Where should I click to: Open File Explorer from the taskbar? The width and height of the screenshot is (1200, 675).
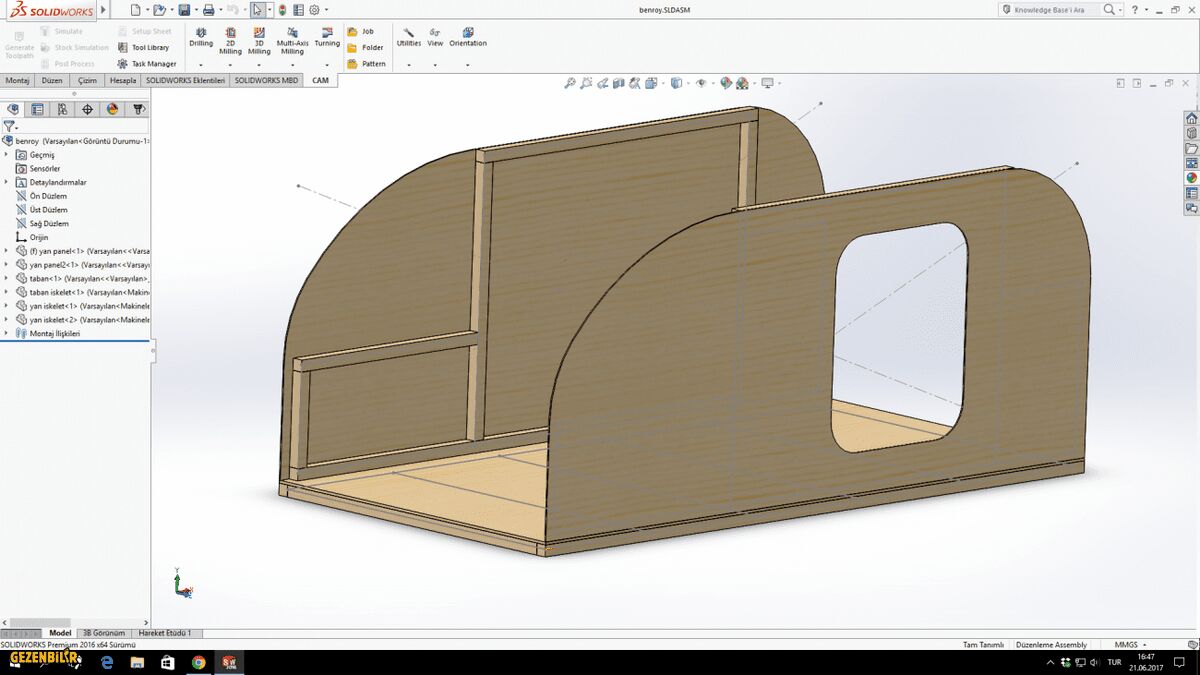click(137, 662)
